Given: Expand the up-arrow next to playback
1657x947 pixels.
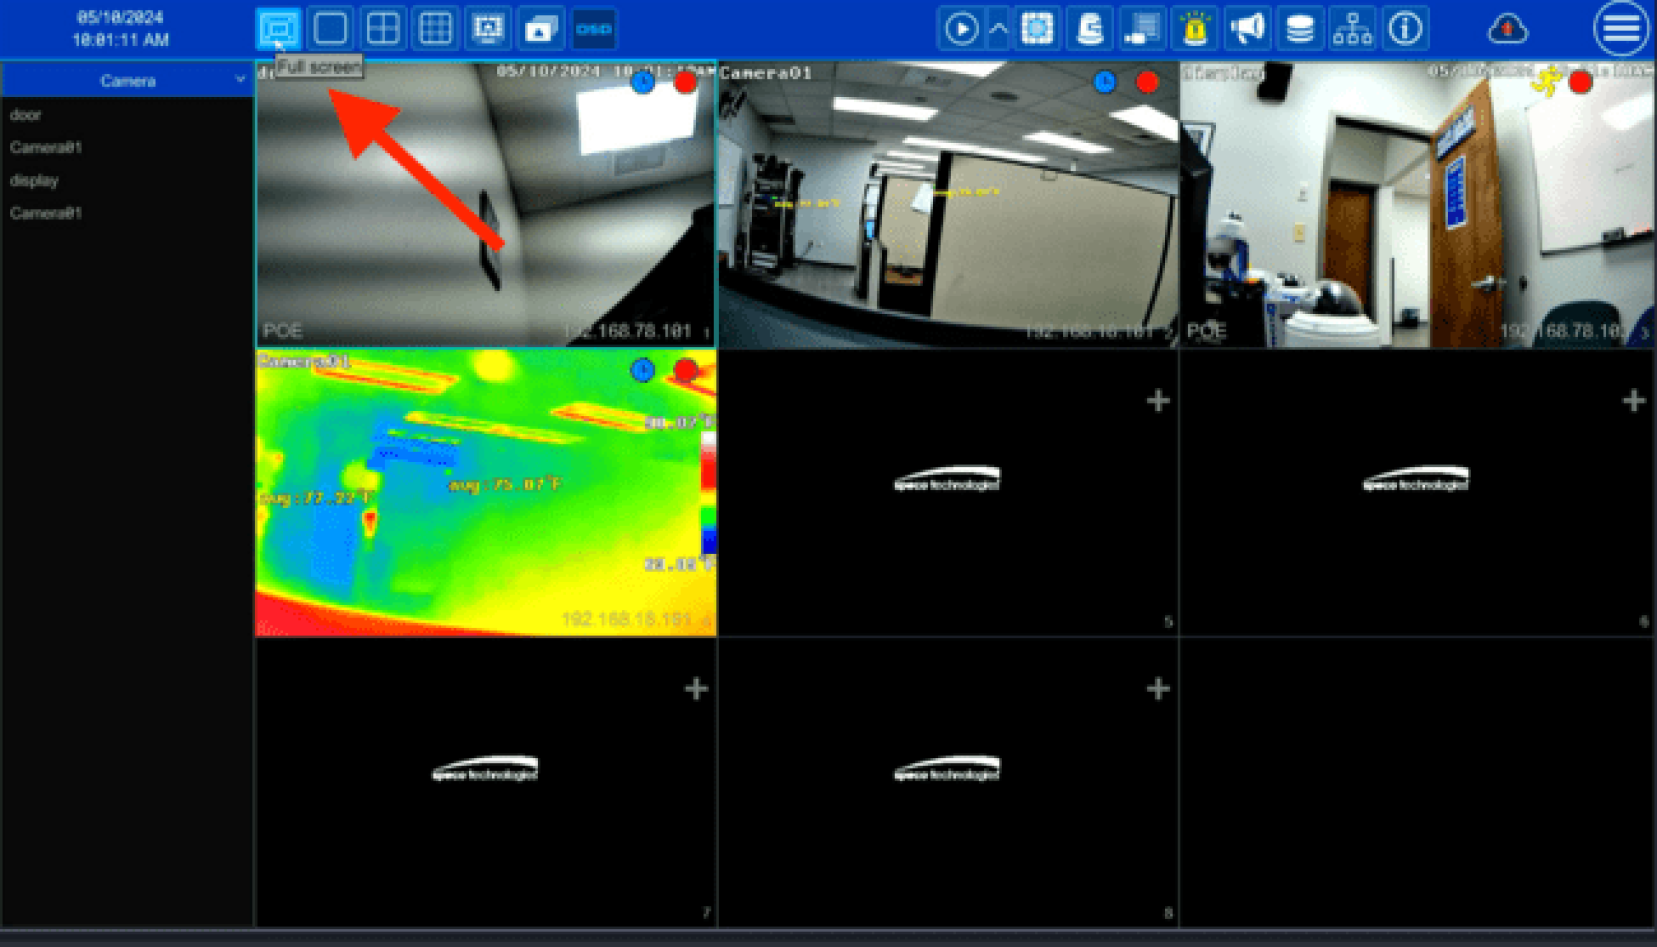Looking at the screenshot, I should click(x=998, y=29).
